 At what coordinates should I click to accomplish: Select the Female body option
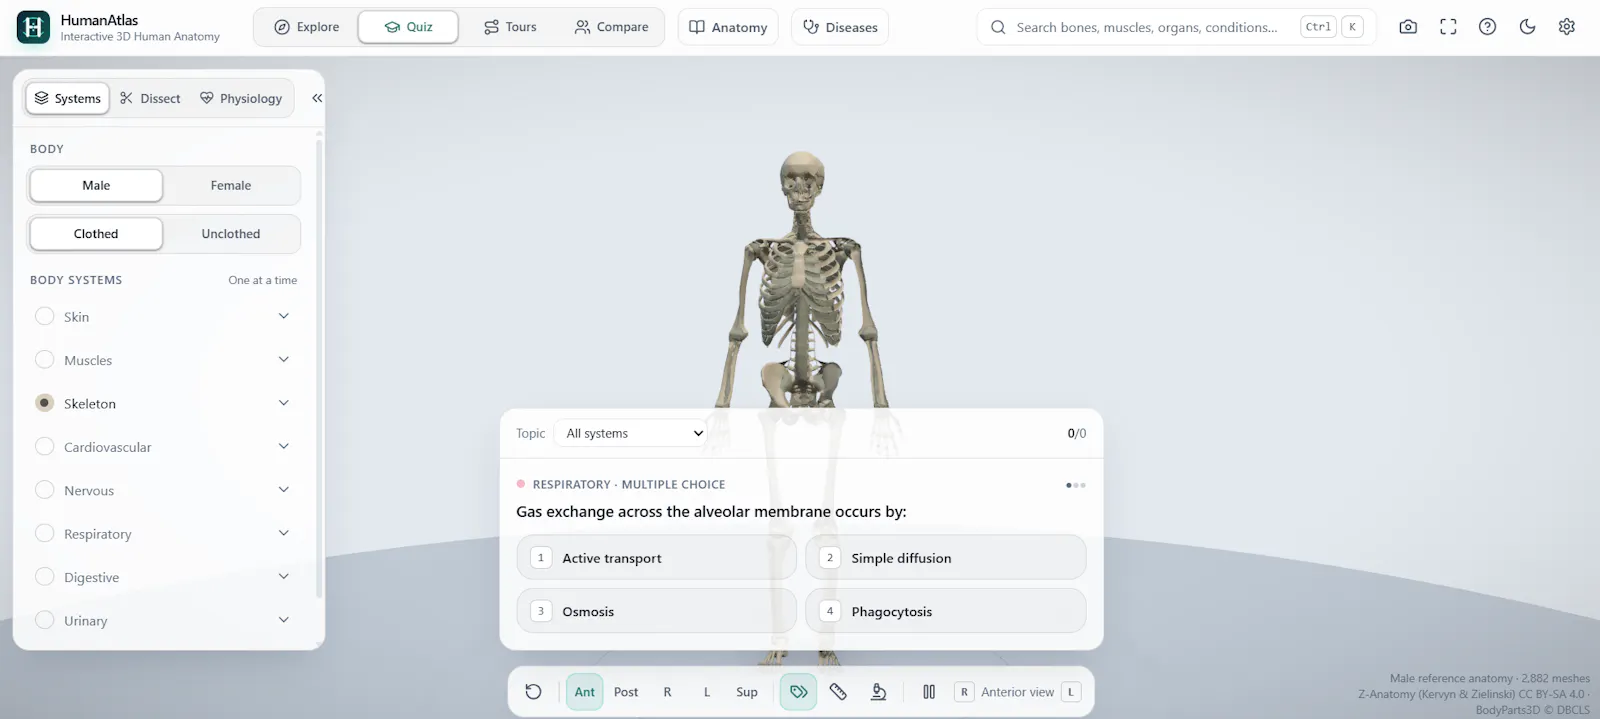[x=231, y=185]
